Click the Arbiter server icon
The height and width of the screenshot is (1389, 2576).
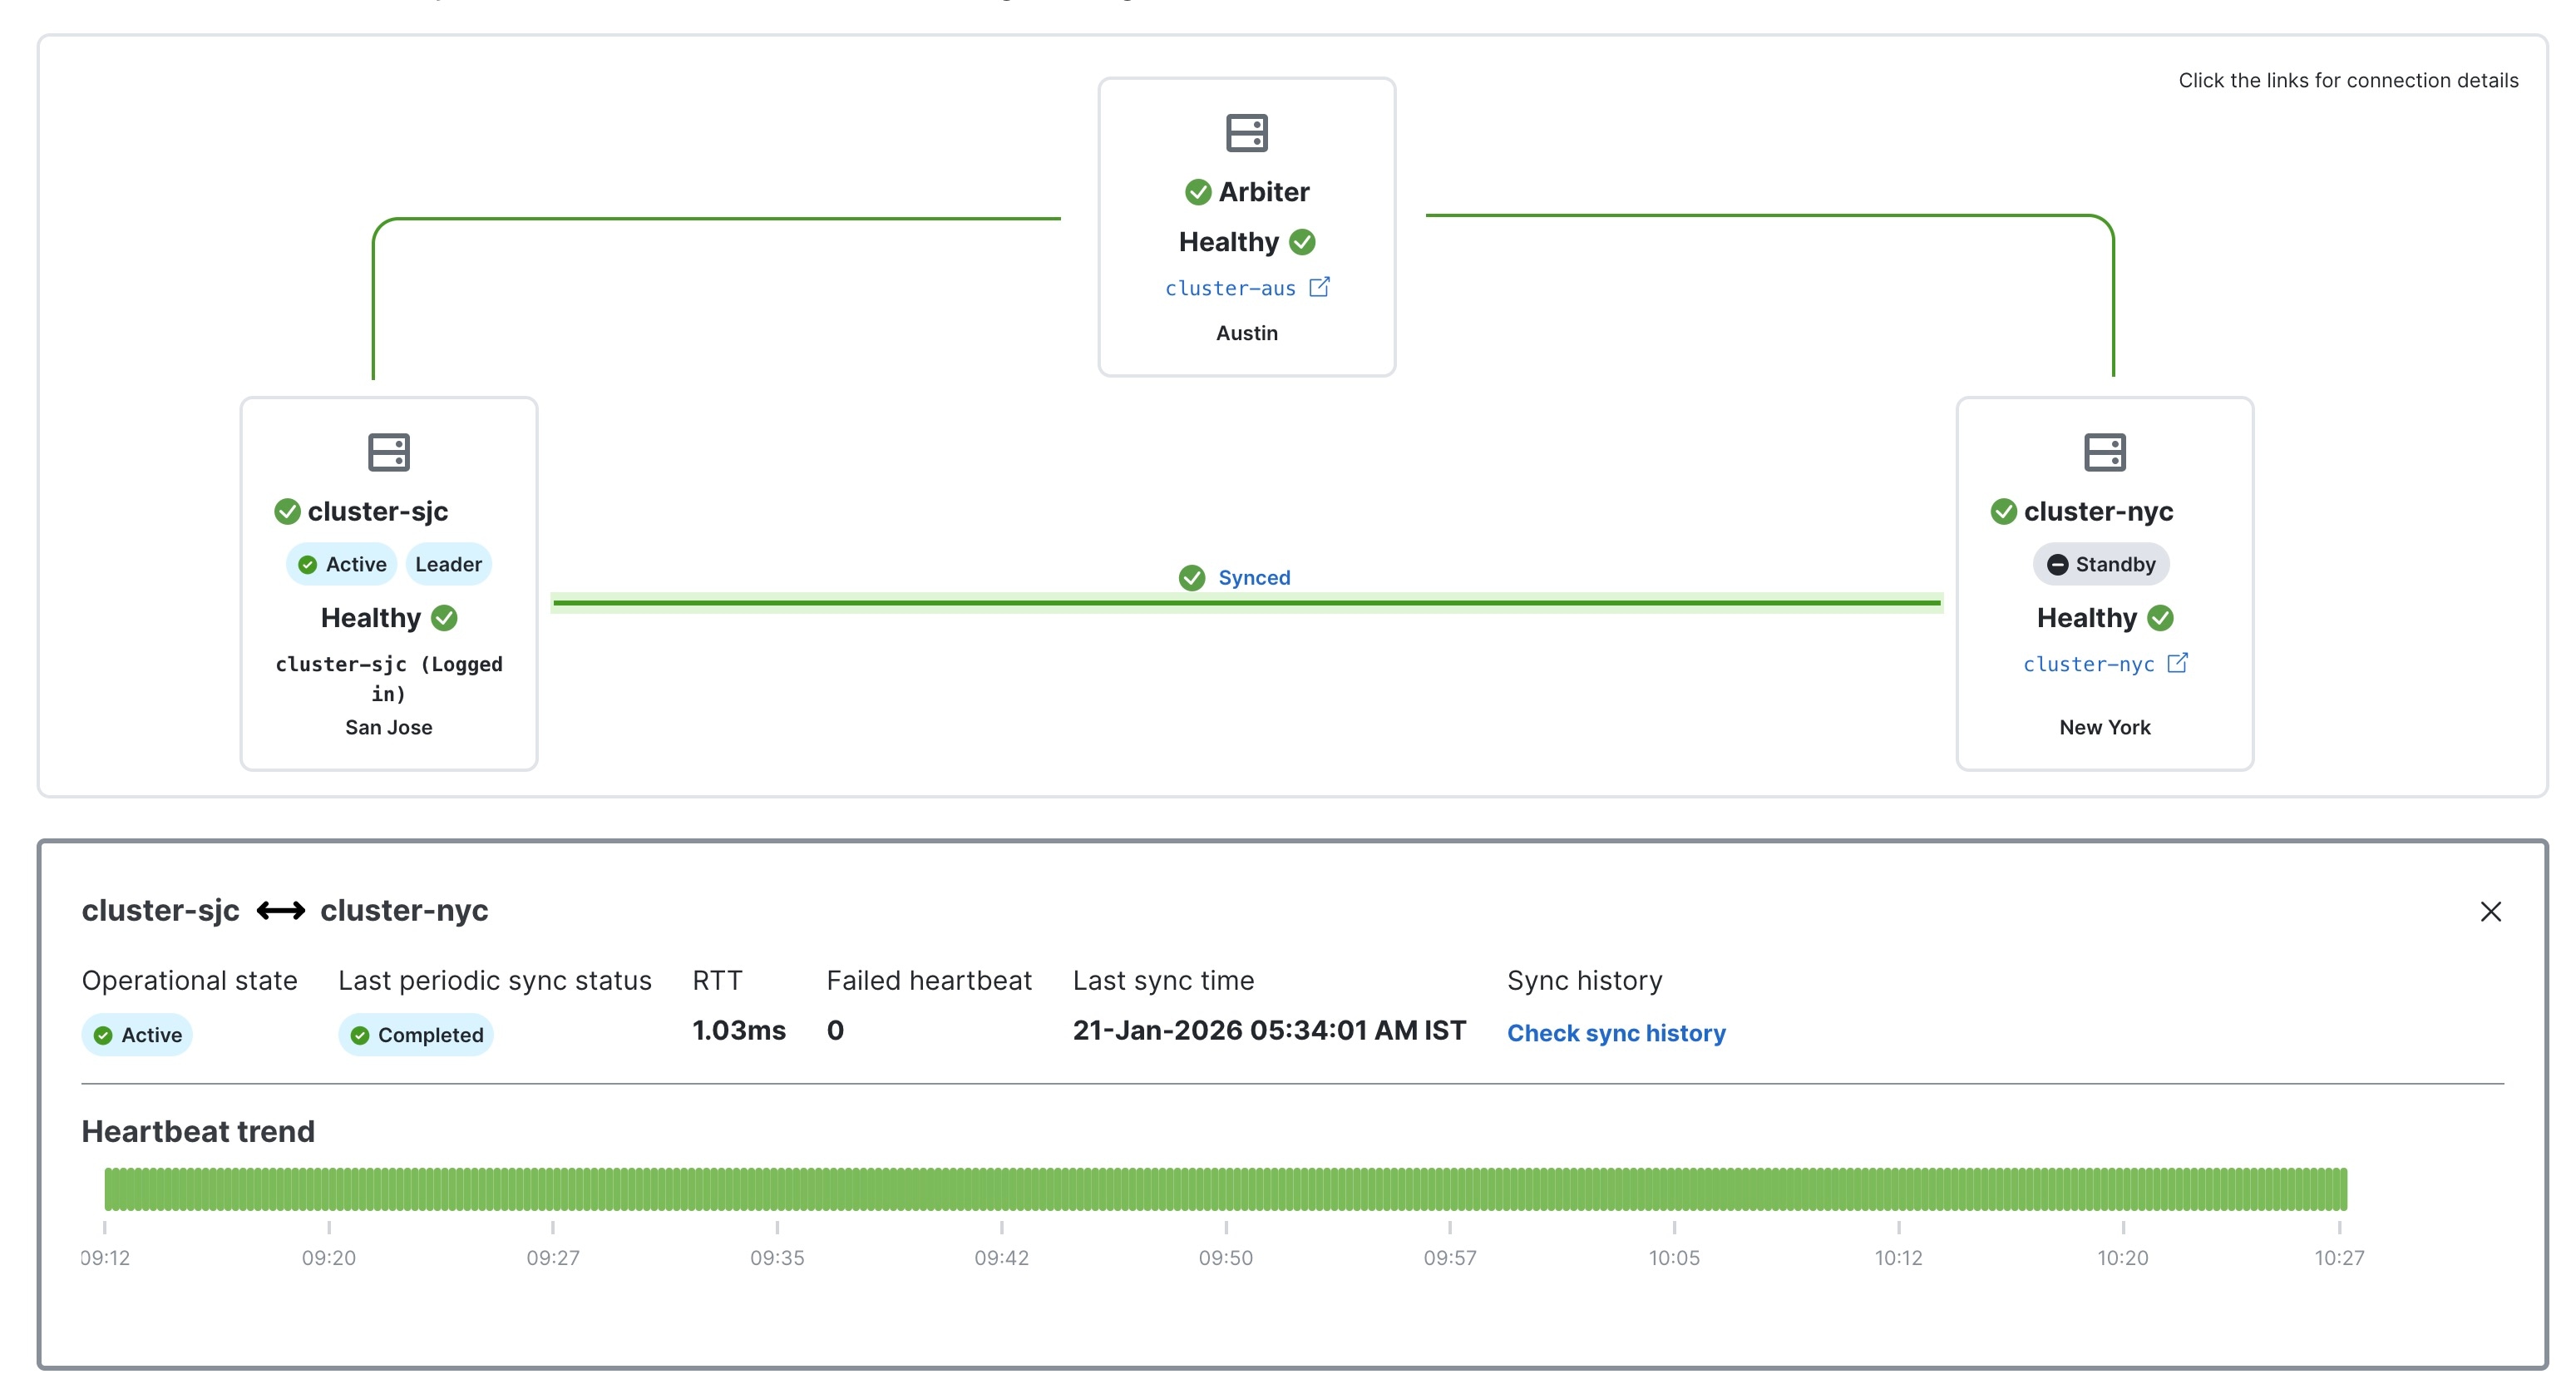[1246, 133]
